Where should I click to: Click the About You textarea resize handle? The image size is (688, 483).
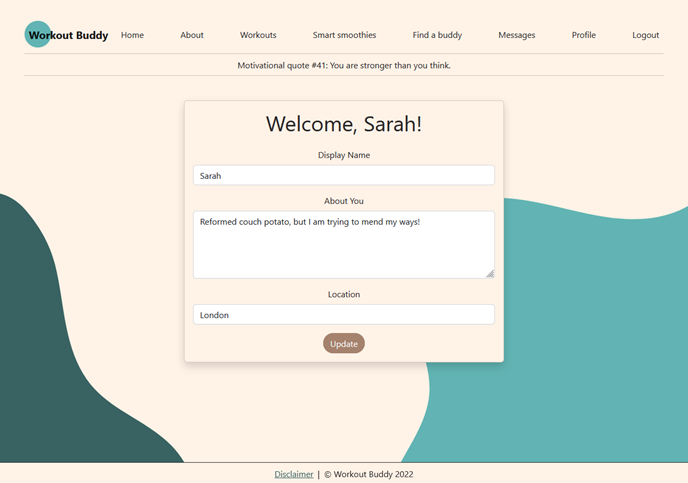click(x=490, y=274)
